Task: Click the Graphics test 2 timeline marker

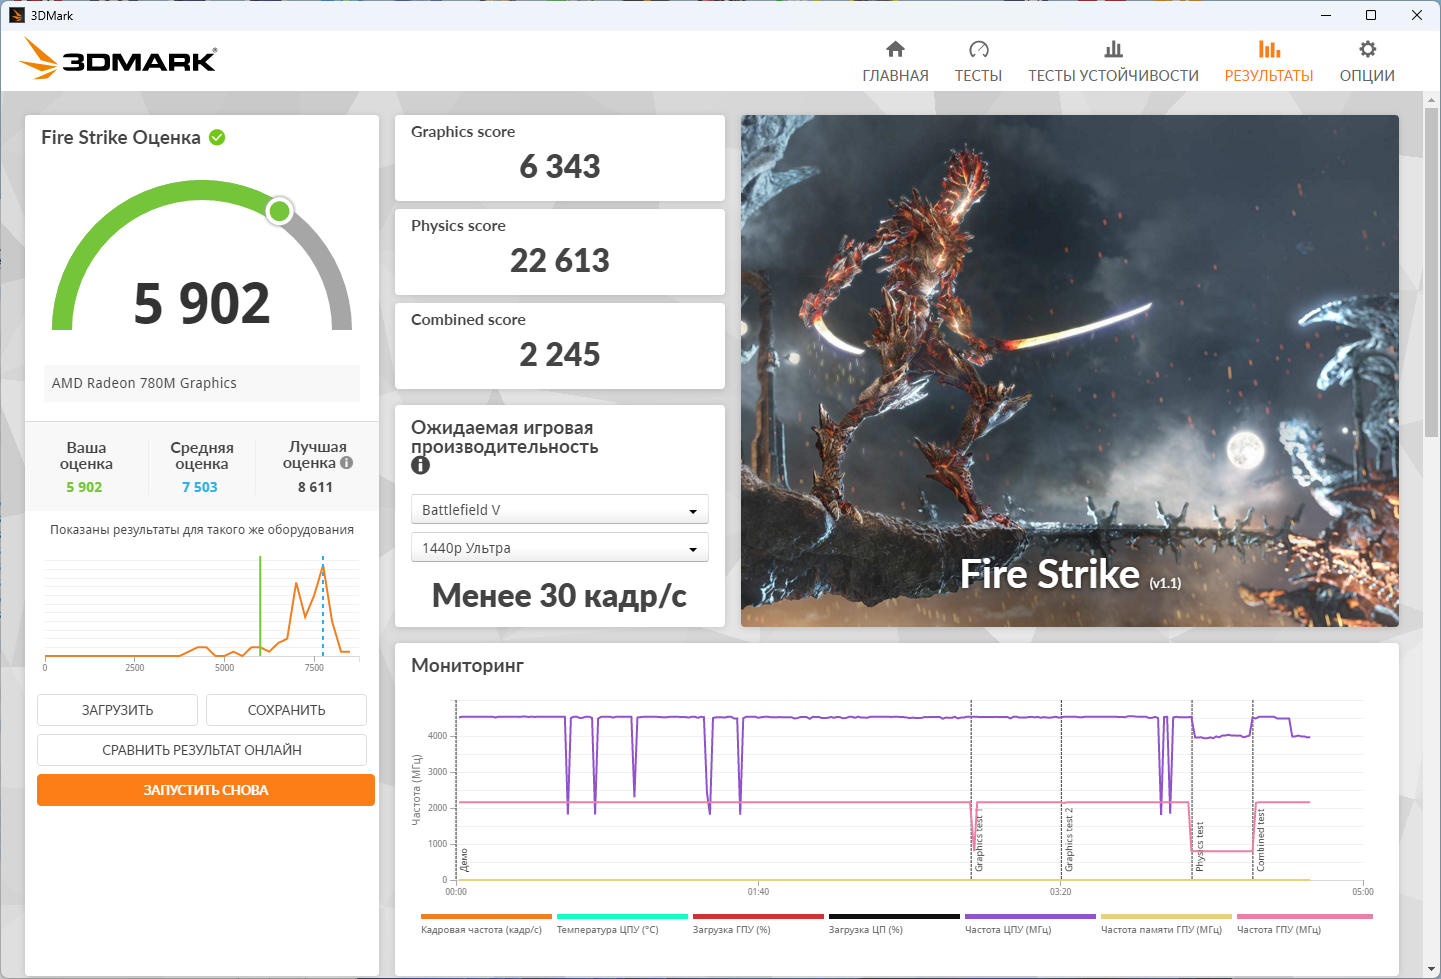Action: [x=1069, y=840]
